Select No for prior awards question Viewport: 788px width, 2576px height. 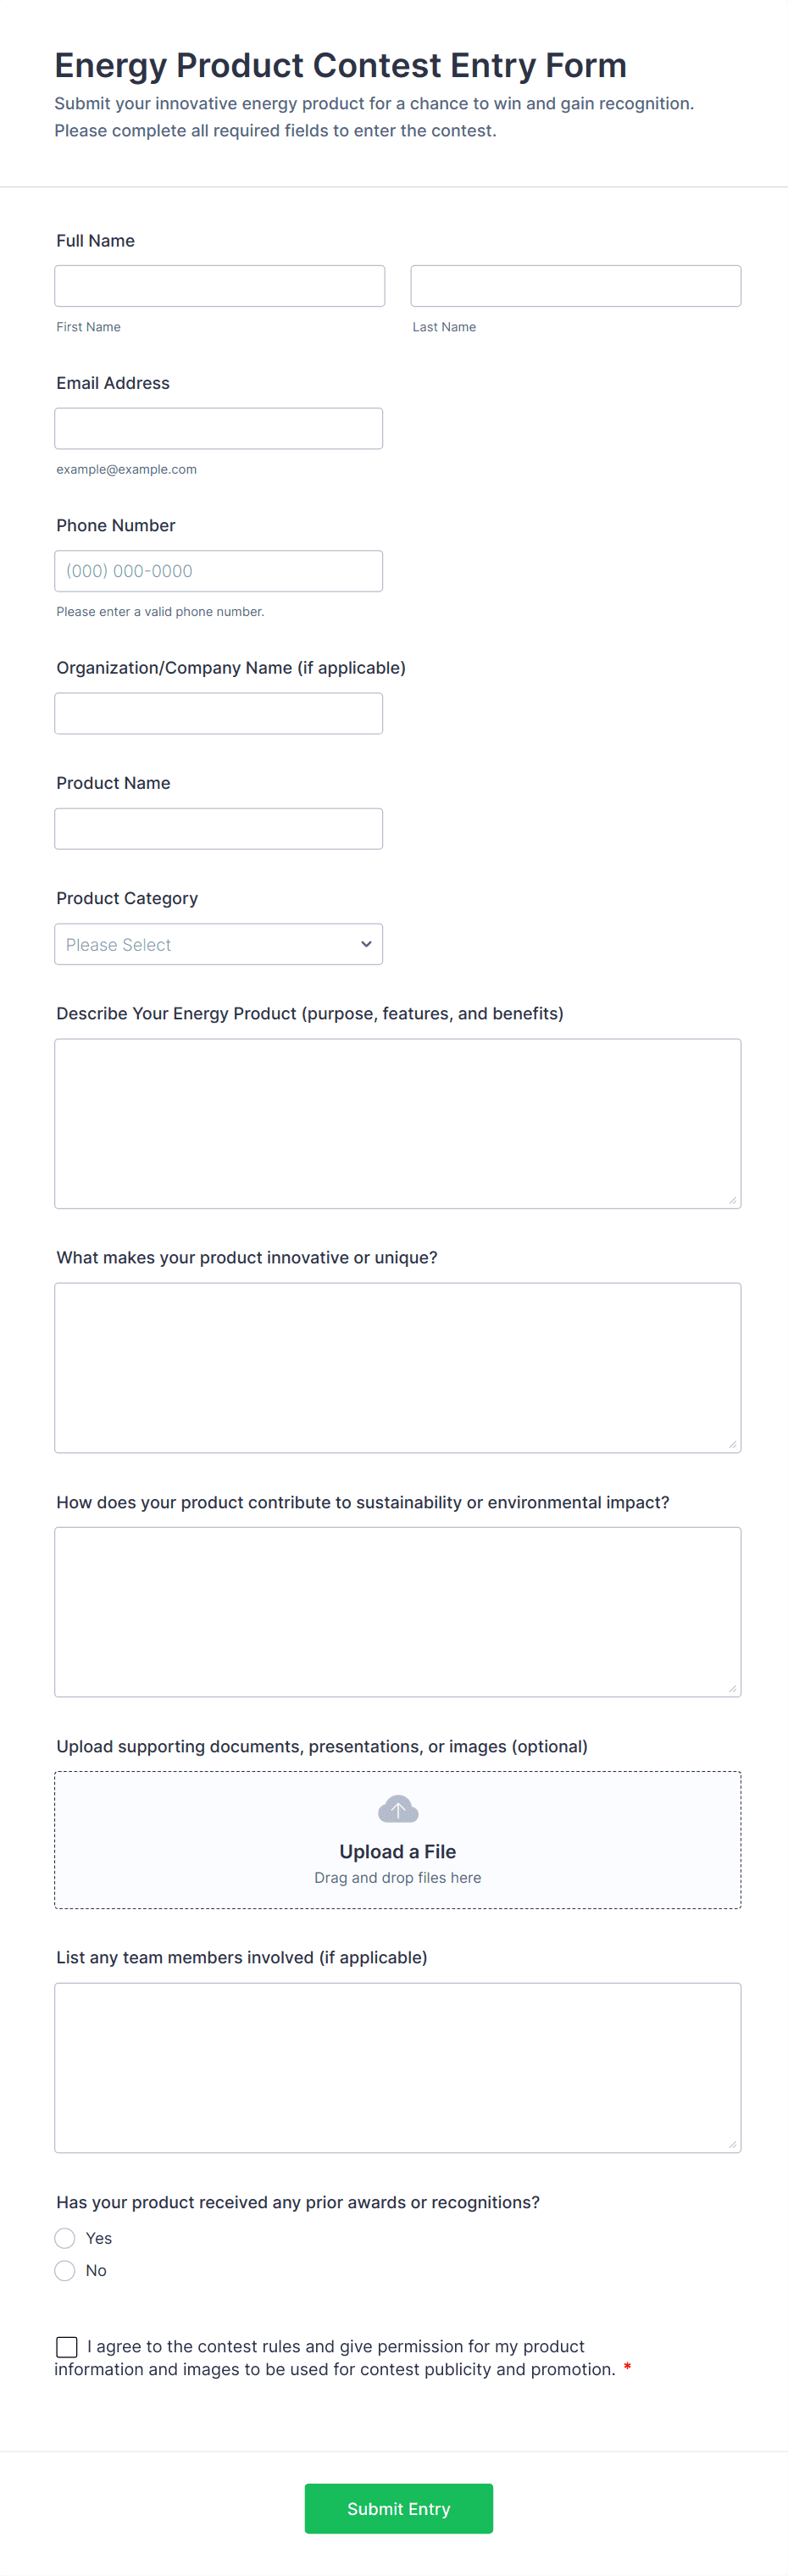click(x=65, y=2270)
